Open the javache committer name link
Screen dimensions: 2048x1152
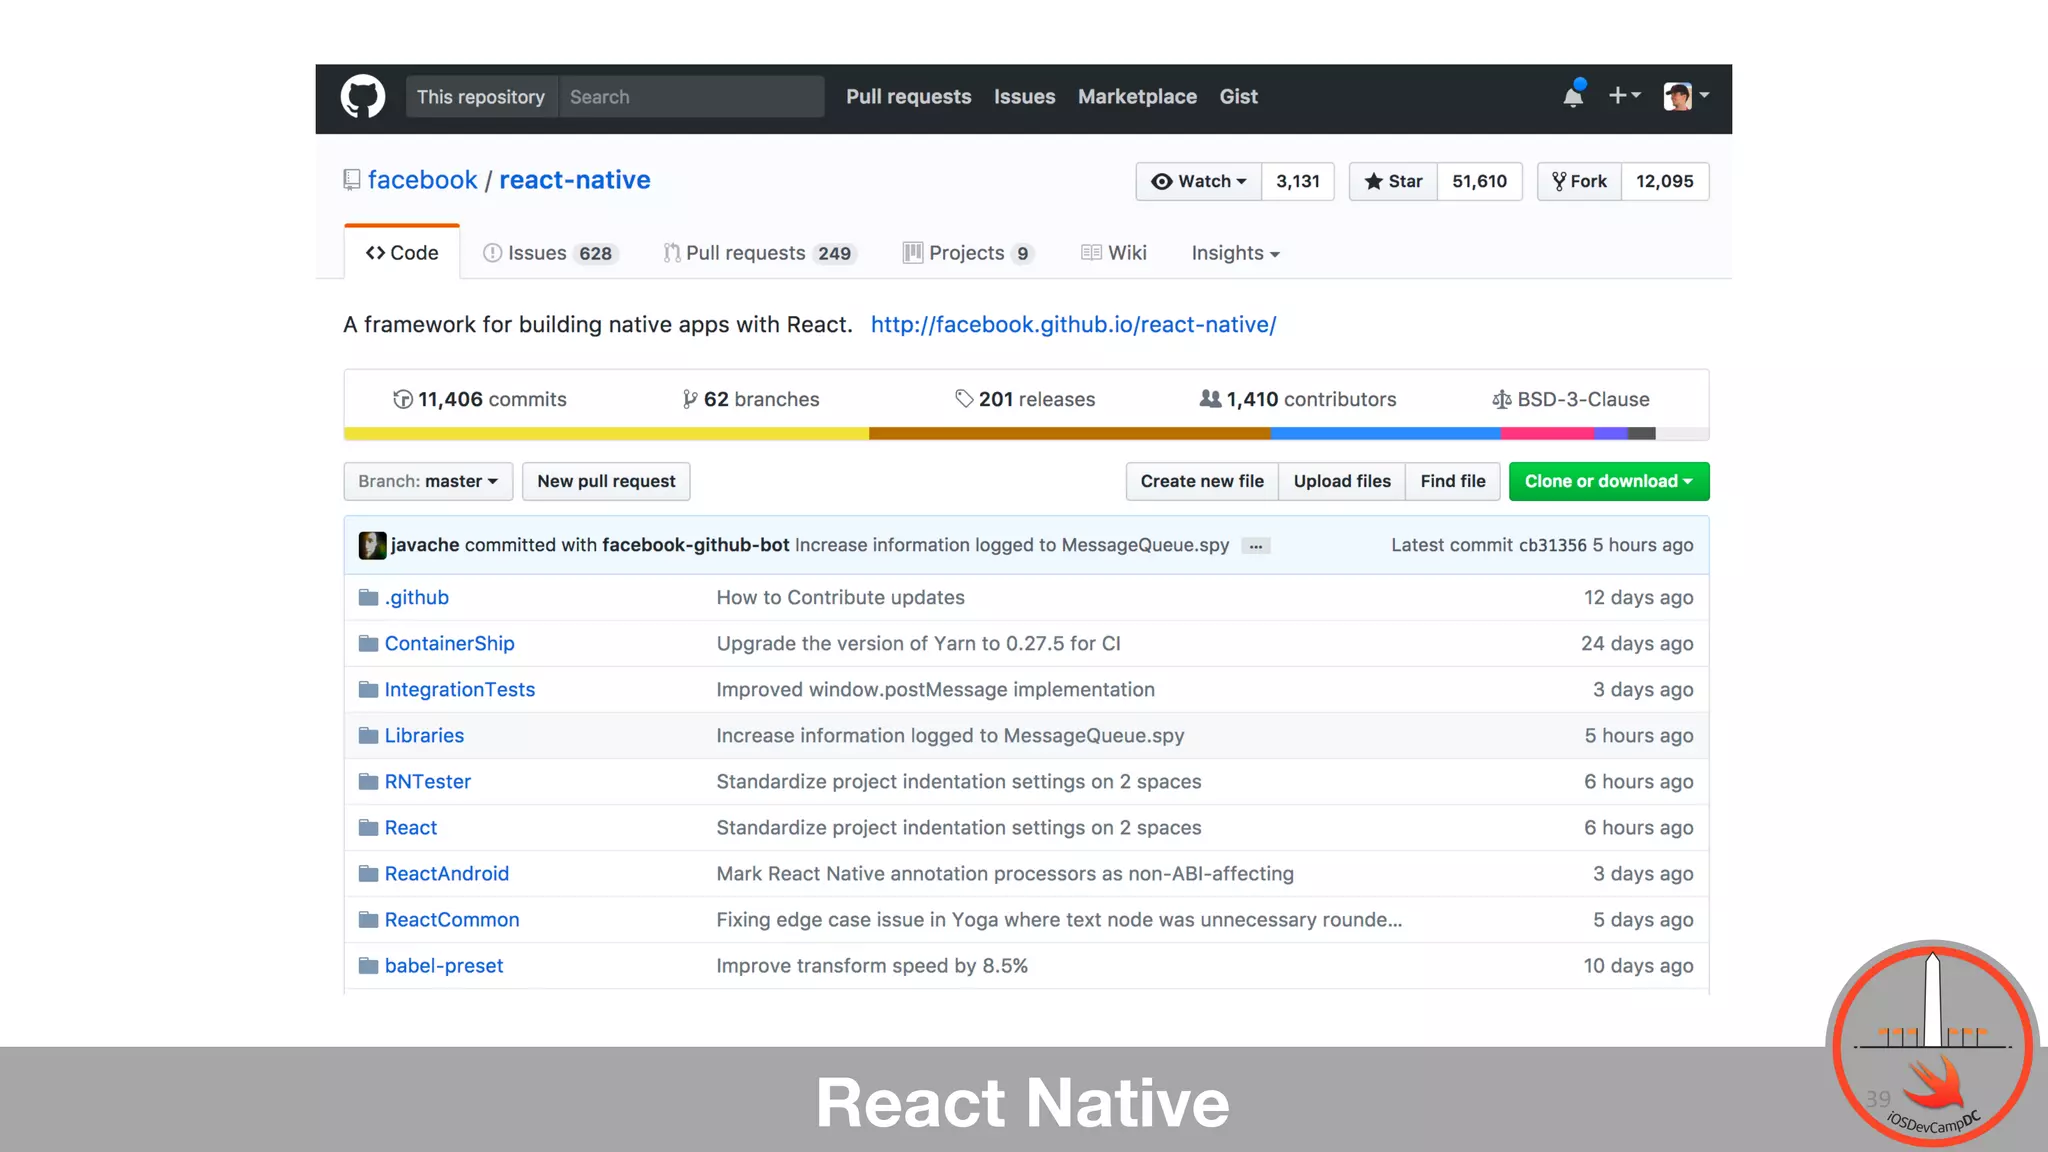(x=425, y=545)
